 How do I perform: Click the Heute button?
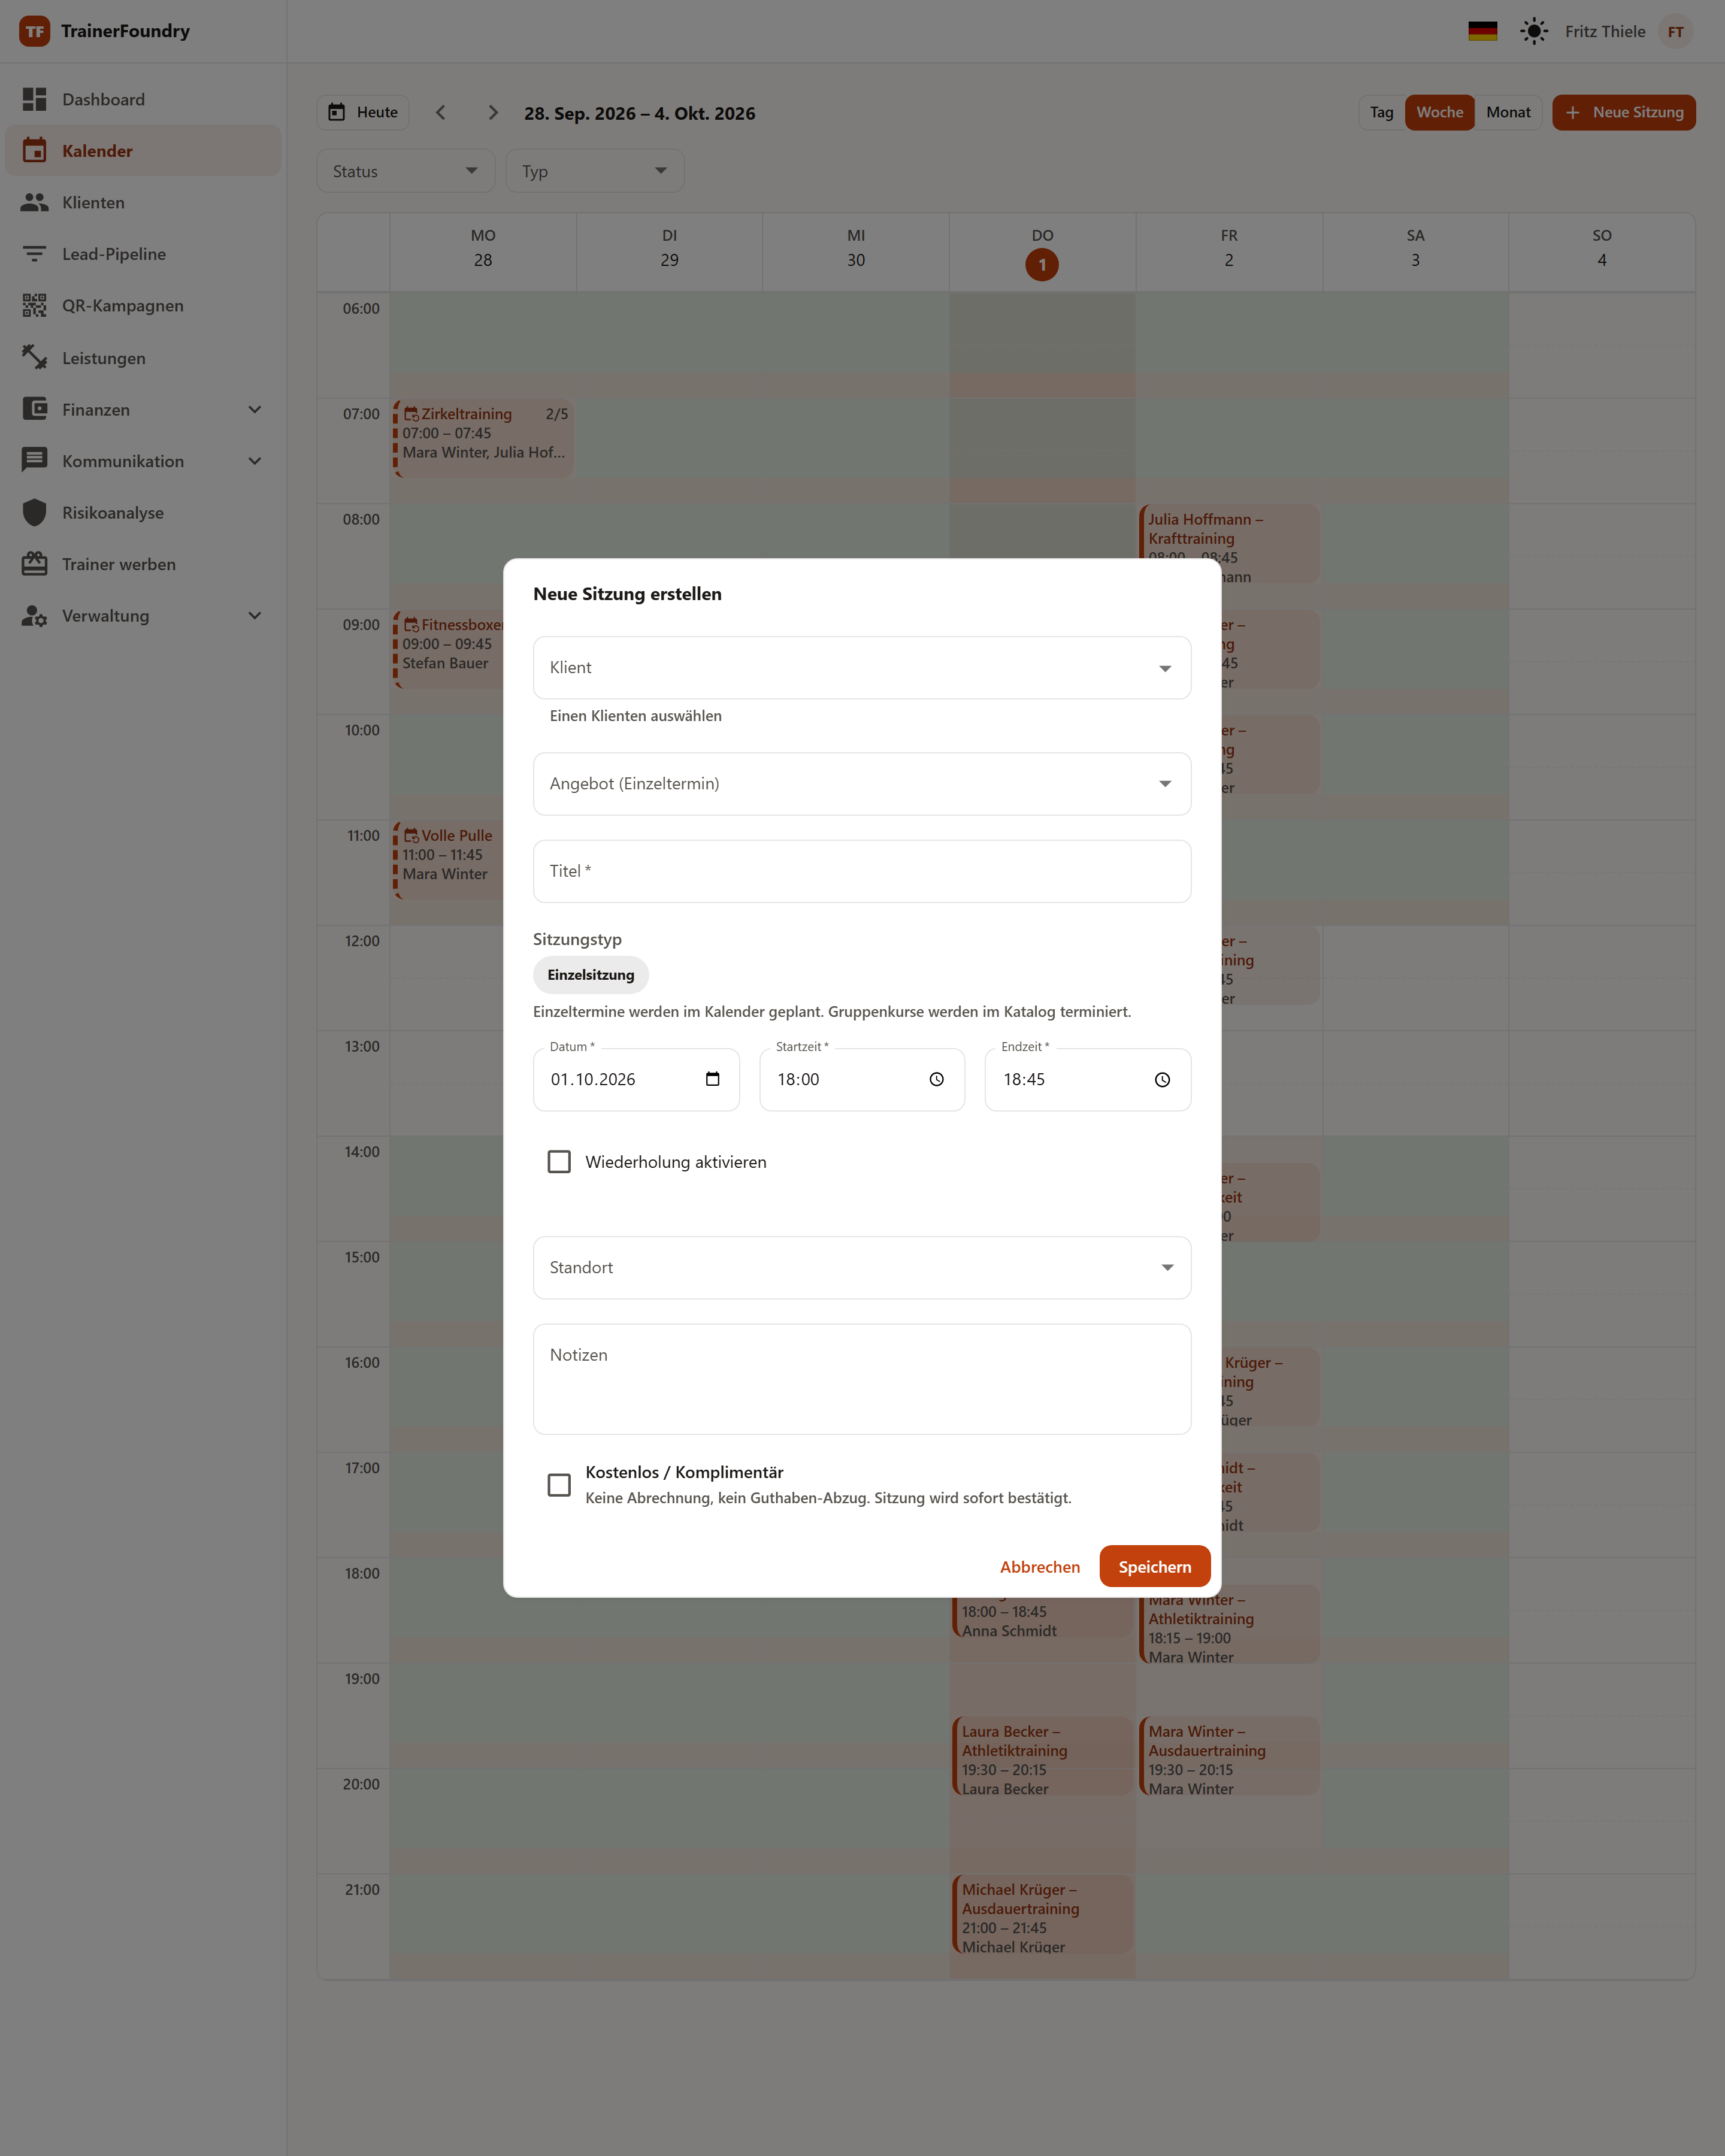363,112
